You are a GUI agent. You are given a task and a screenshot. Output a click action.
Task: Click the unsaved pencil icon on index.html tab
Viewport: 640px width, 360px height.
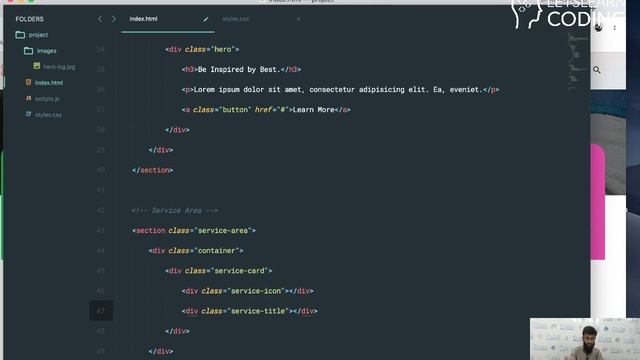(206, 19)
